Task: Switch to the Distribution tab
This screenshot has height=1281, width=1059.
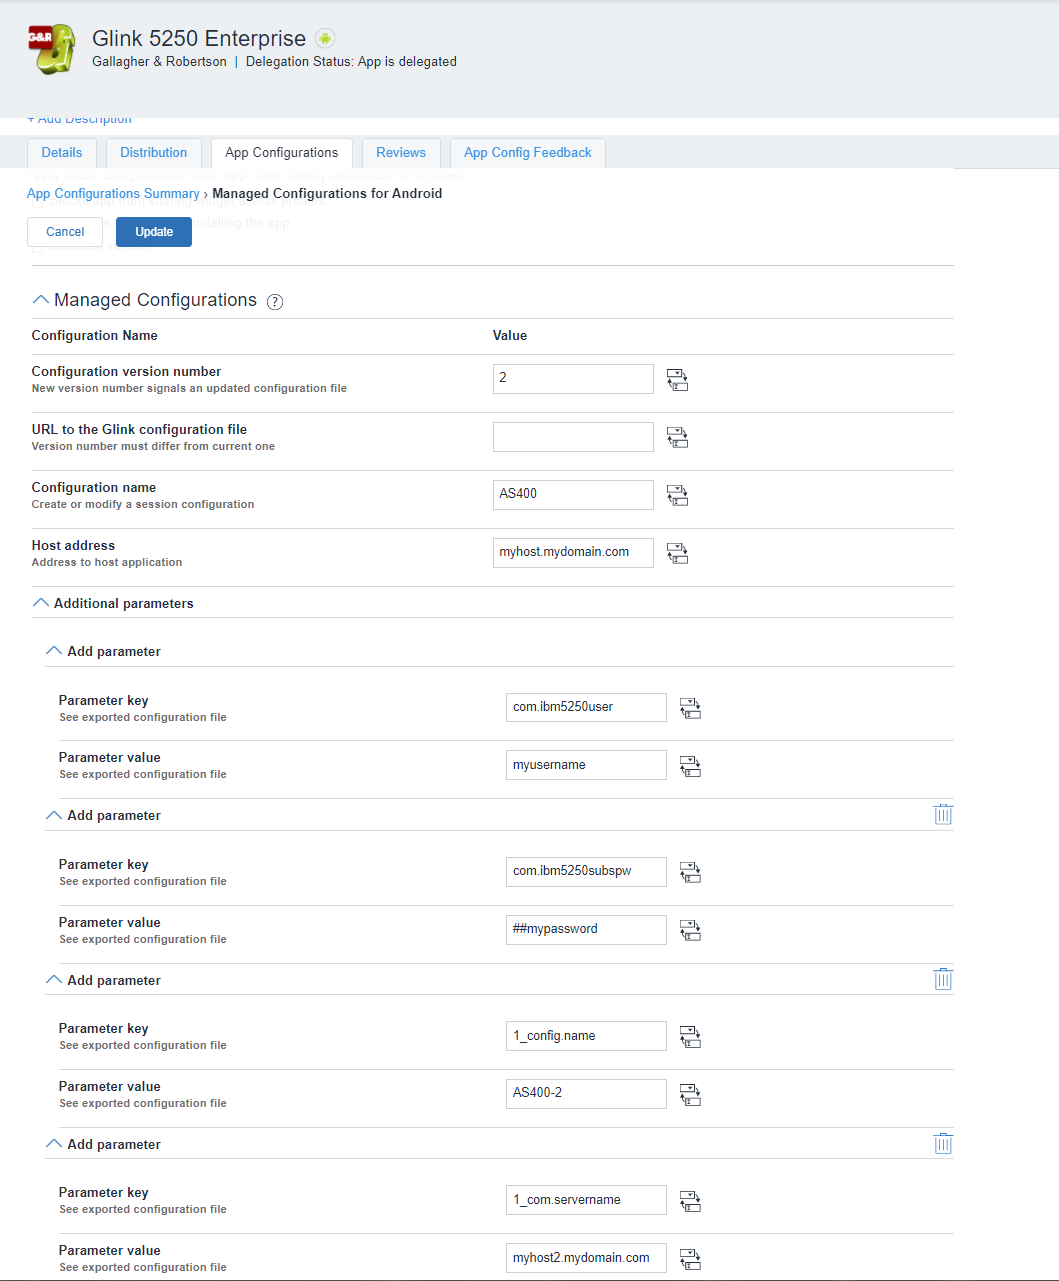Action: point(153,153)
